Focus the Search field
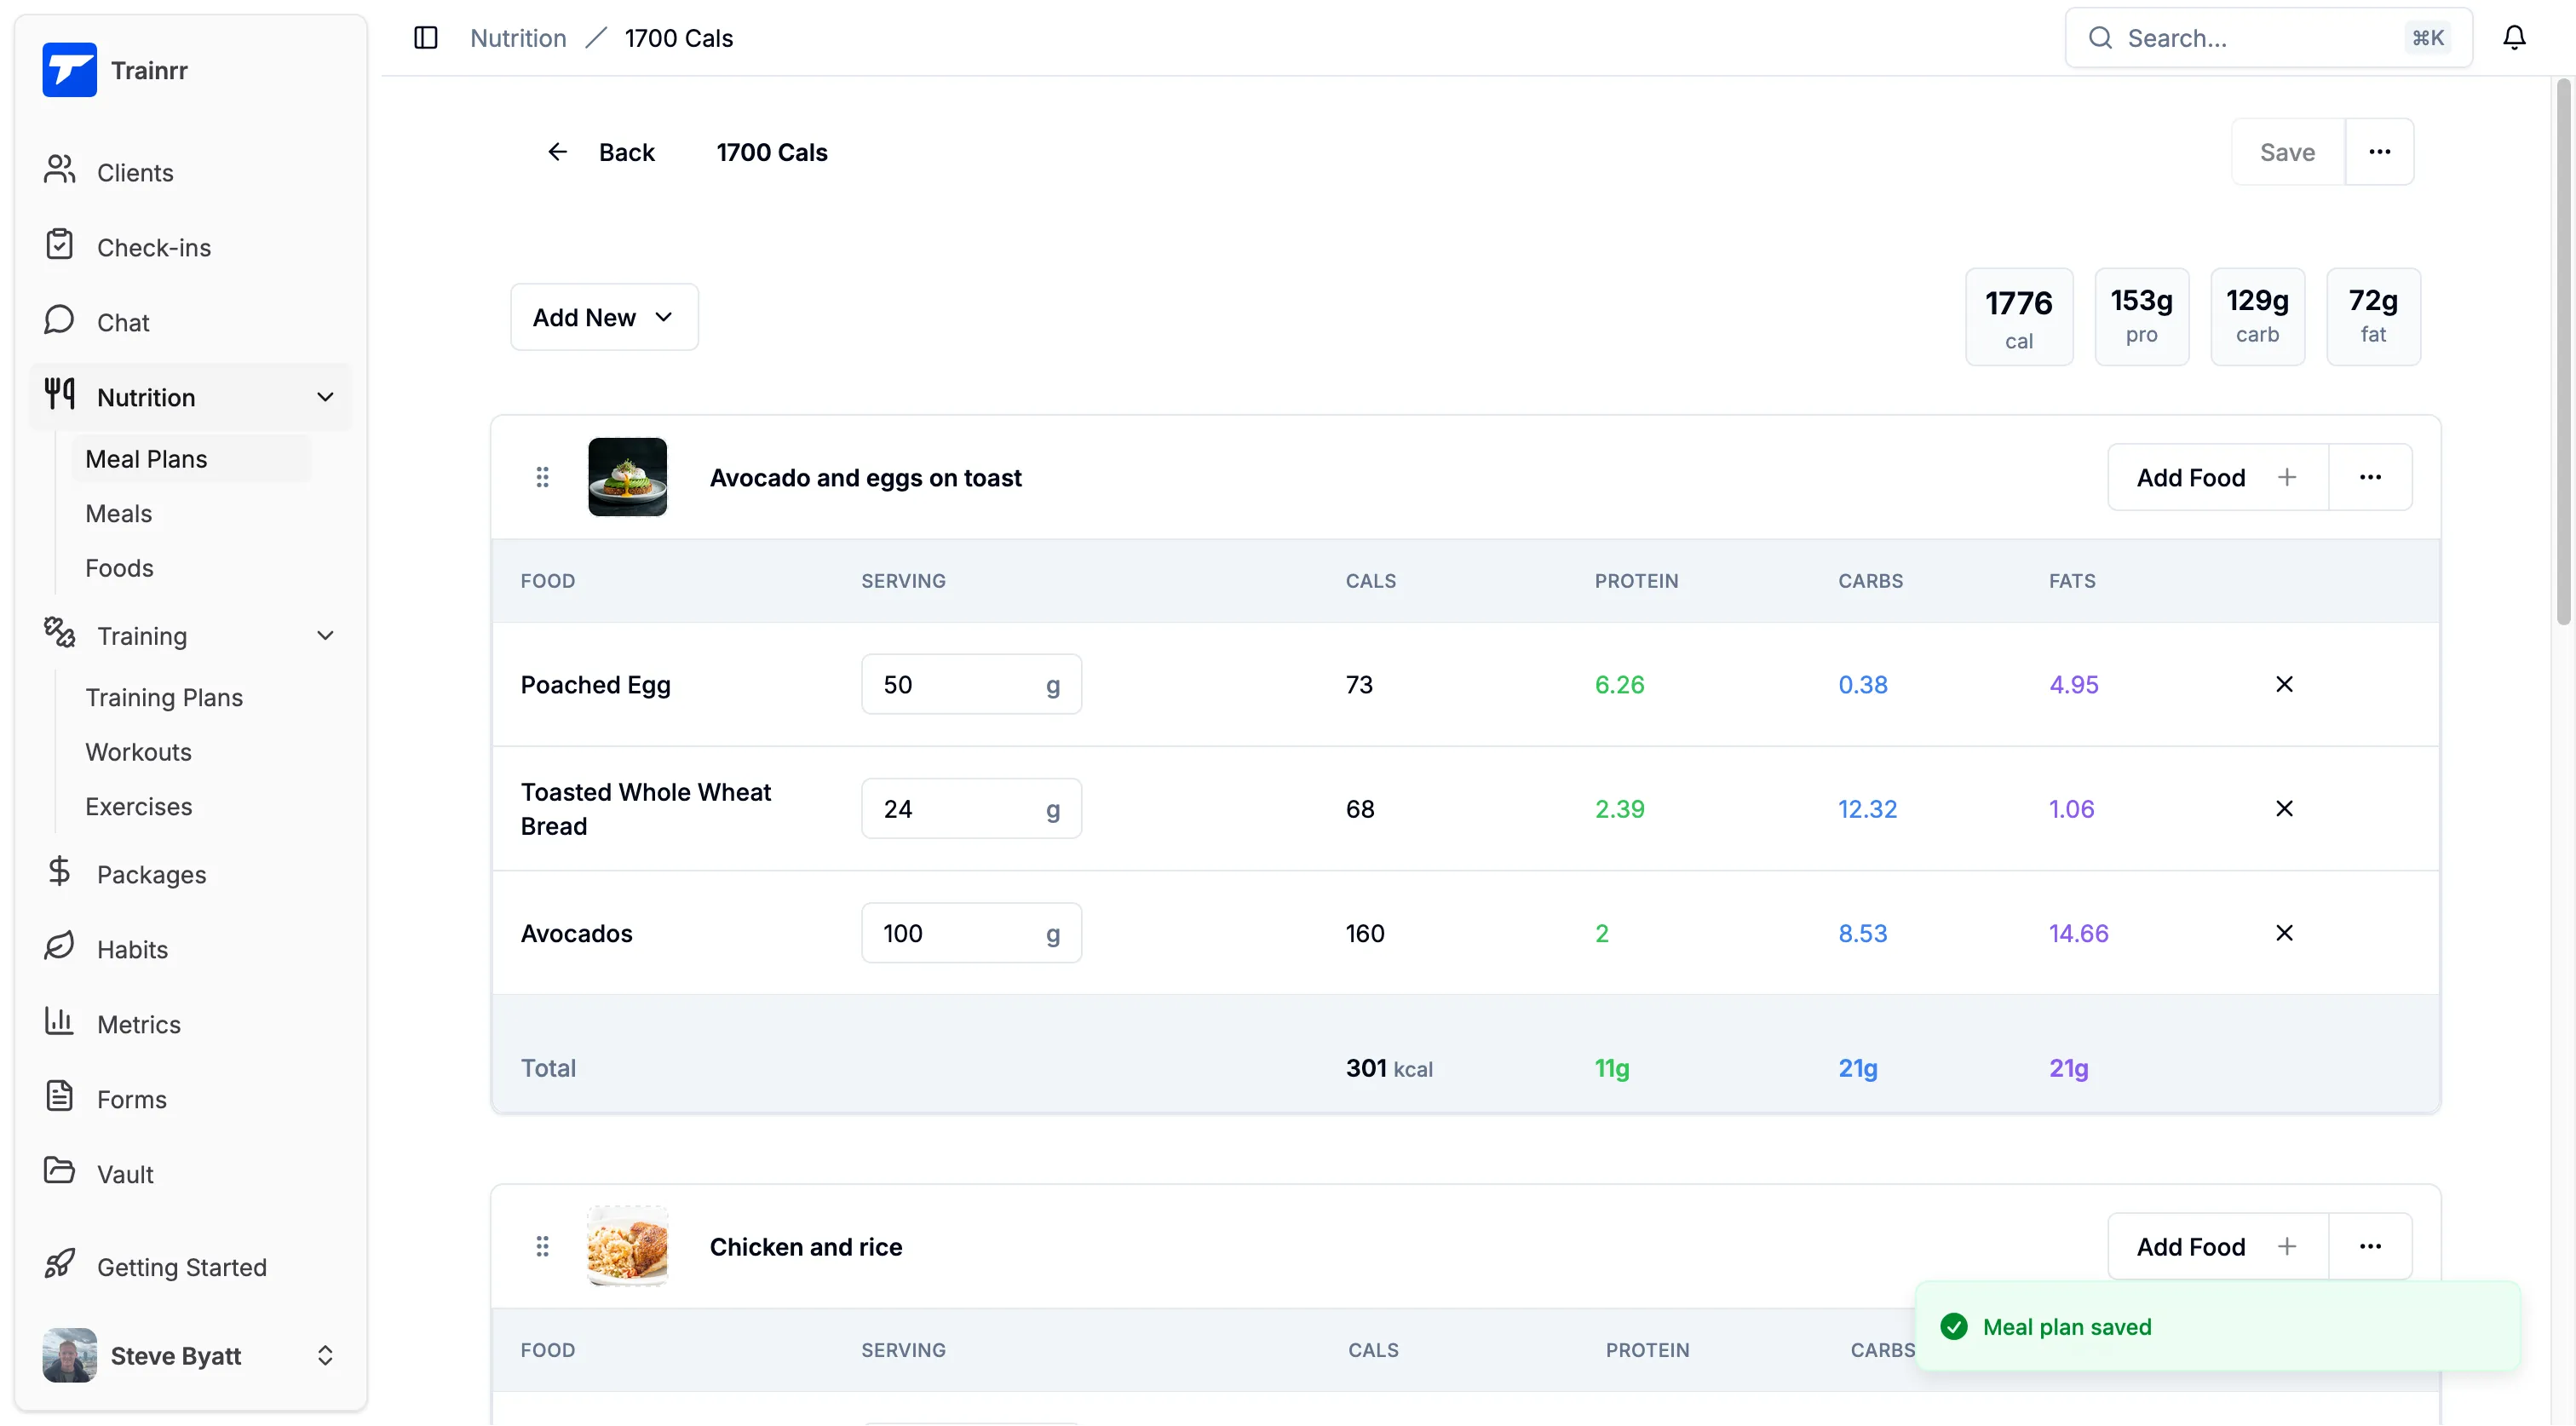 coord(2268,38)
